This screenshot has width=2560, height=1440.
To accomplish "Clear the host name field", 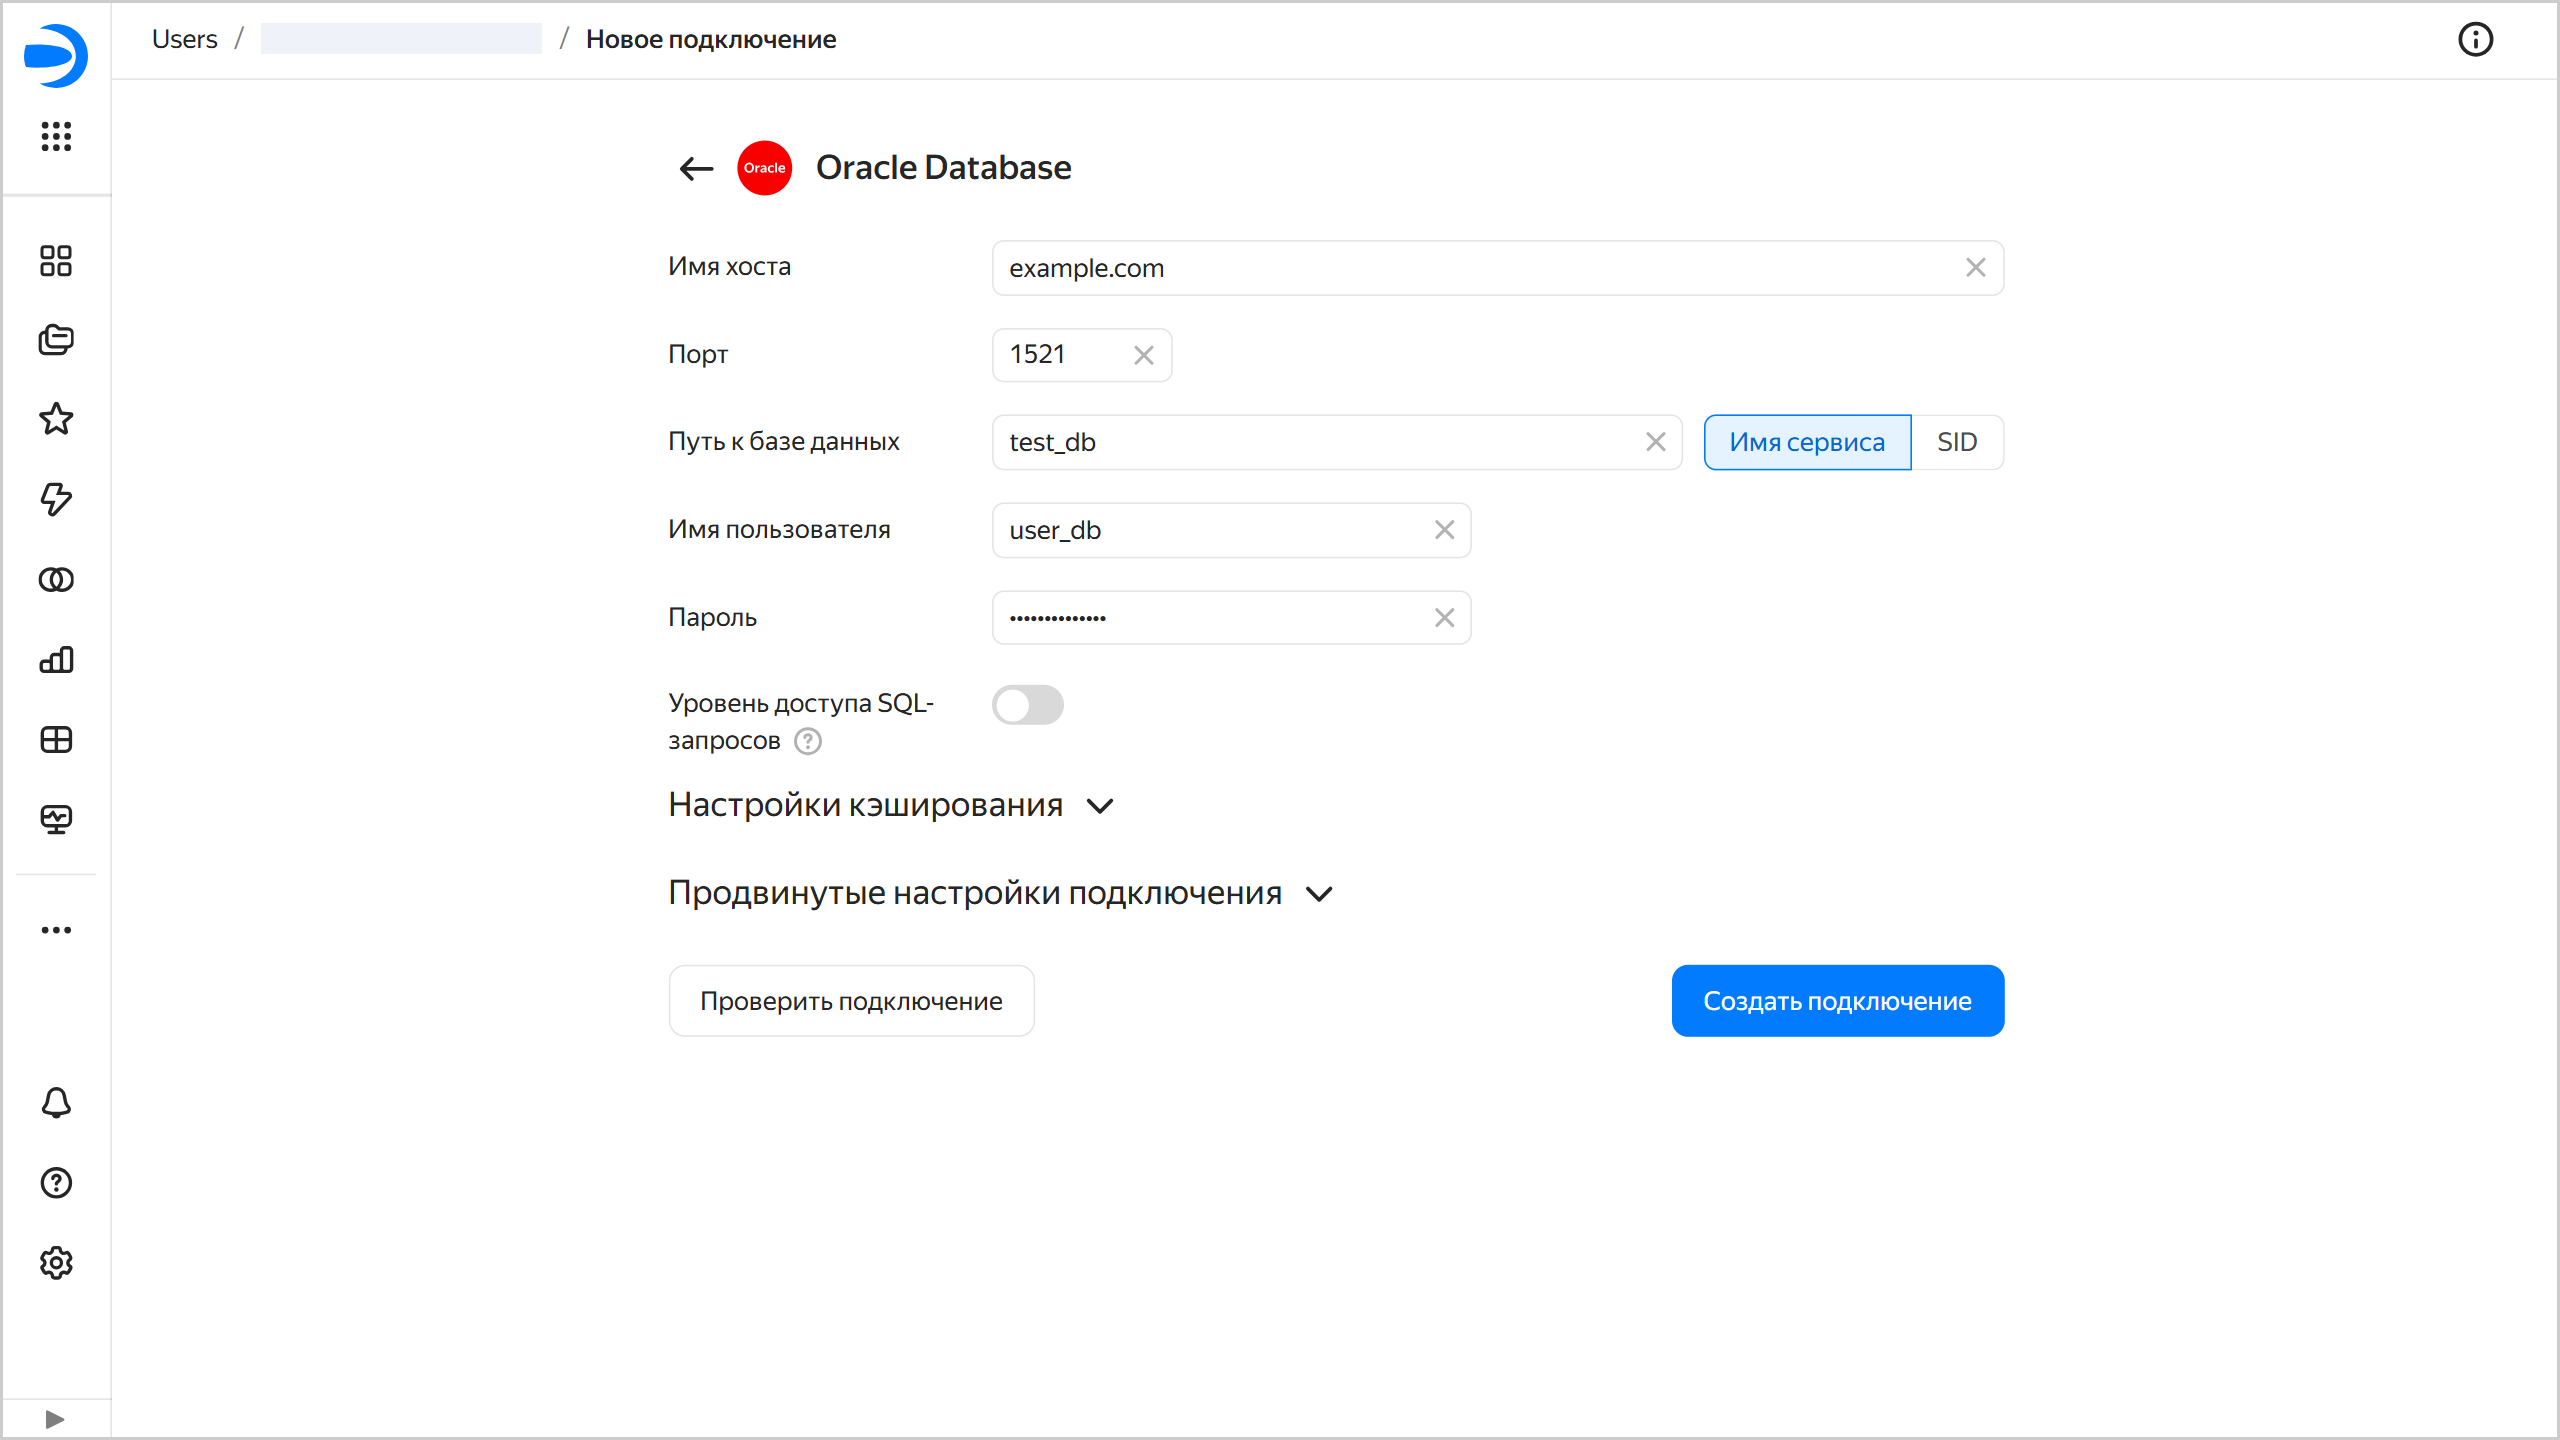I will pyautogui.click(x=1976, y=268).
